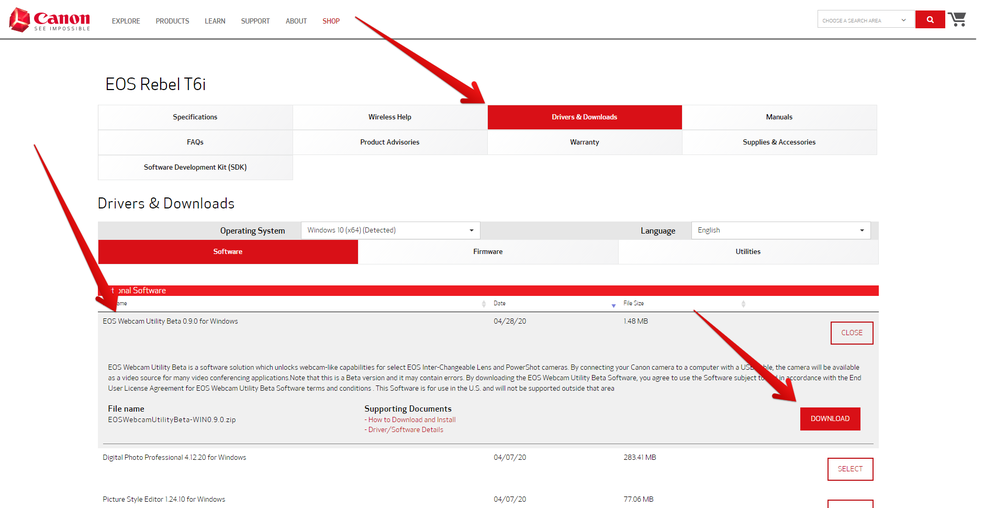984x508 pixels.
Task: Switch to the Manuals tab
Action: [x=779, y=117]
